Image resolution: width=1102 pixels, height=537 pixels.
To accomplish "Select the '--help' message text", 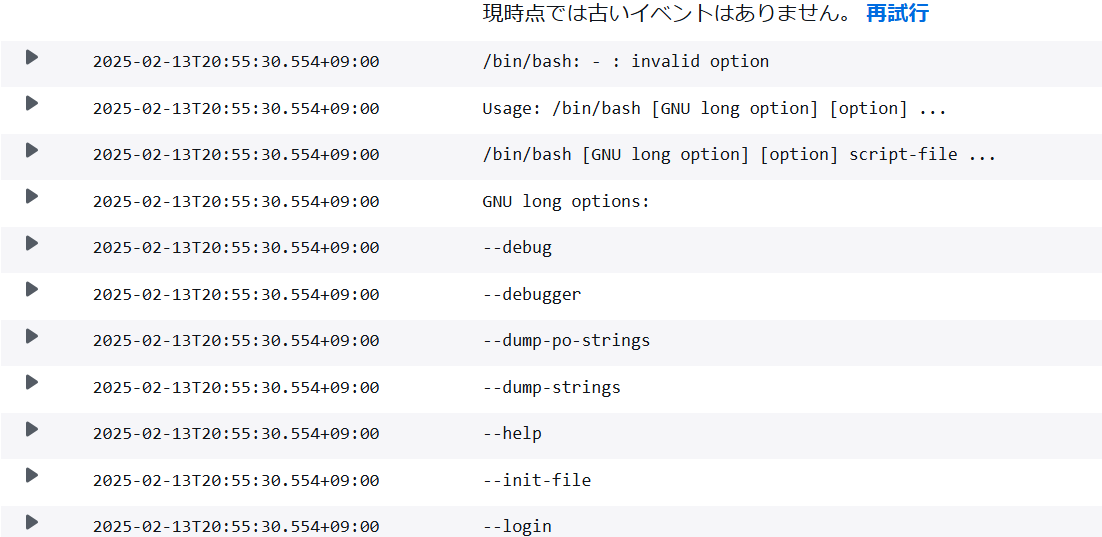I will point(512,434).
